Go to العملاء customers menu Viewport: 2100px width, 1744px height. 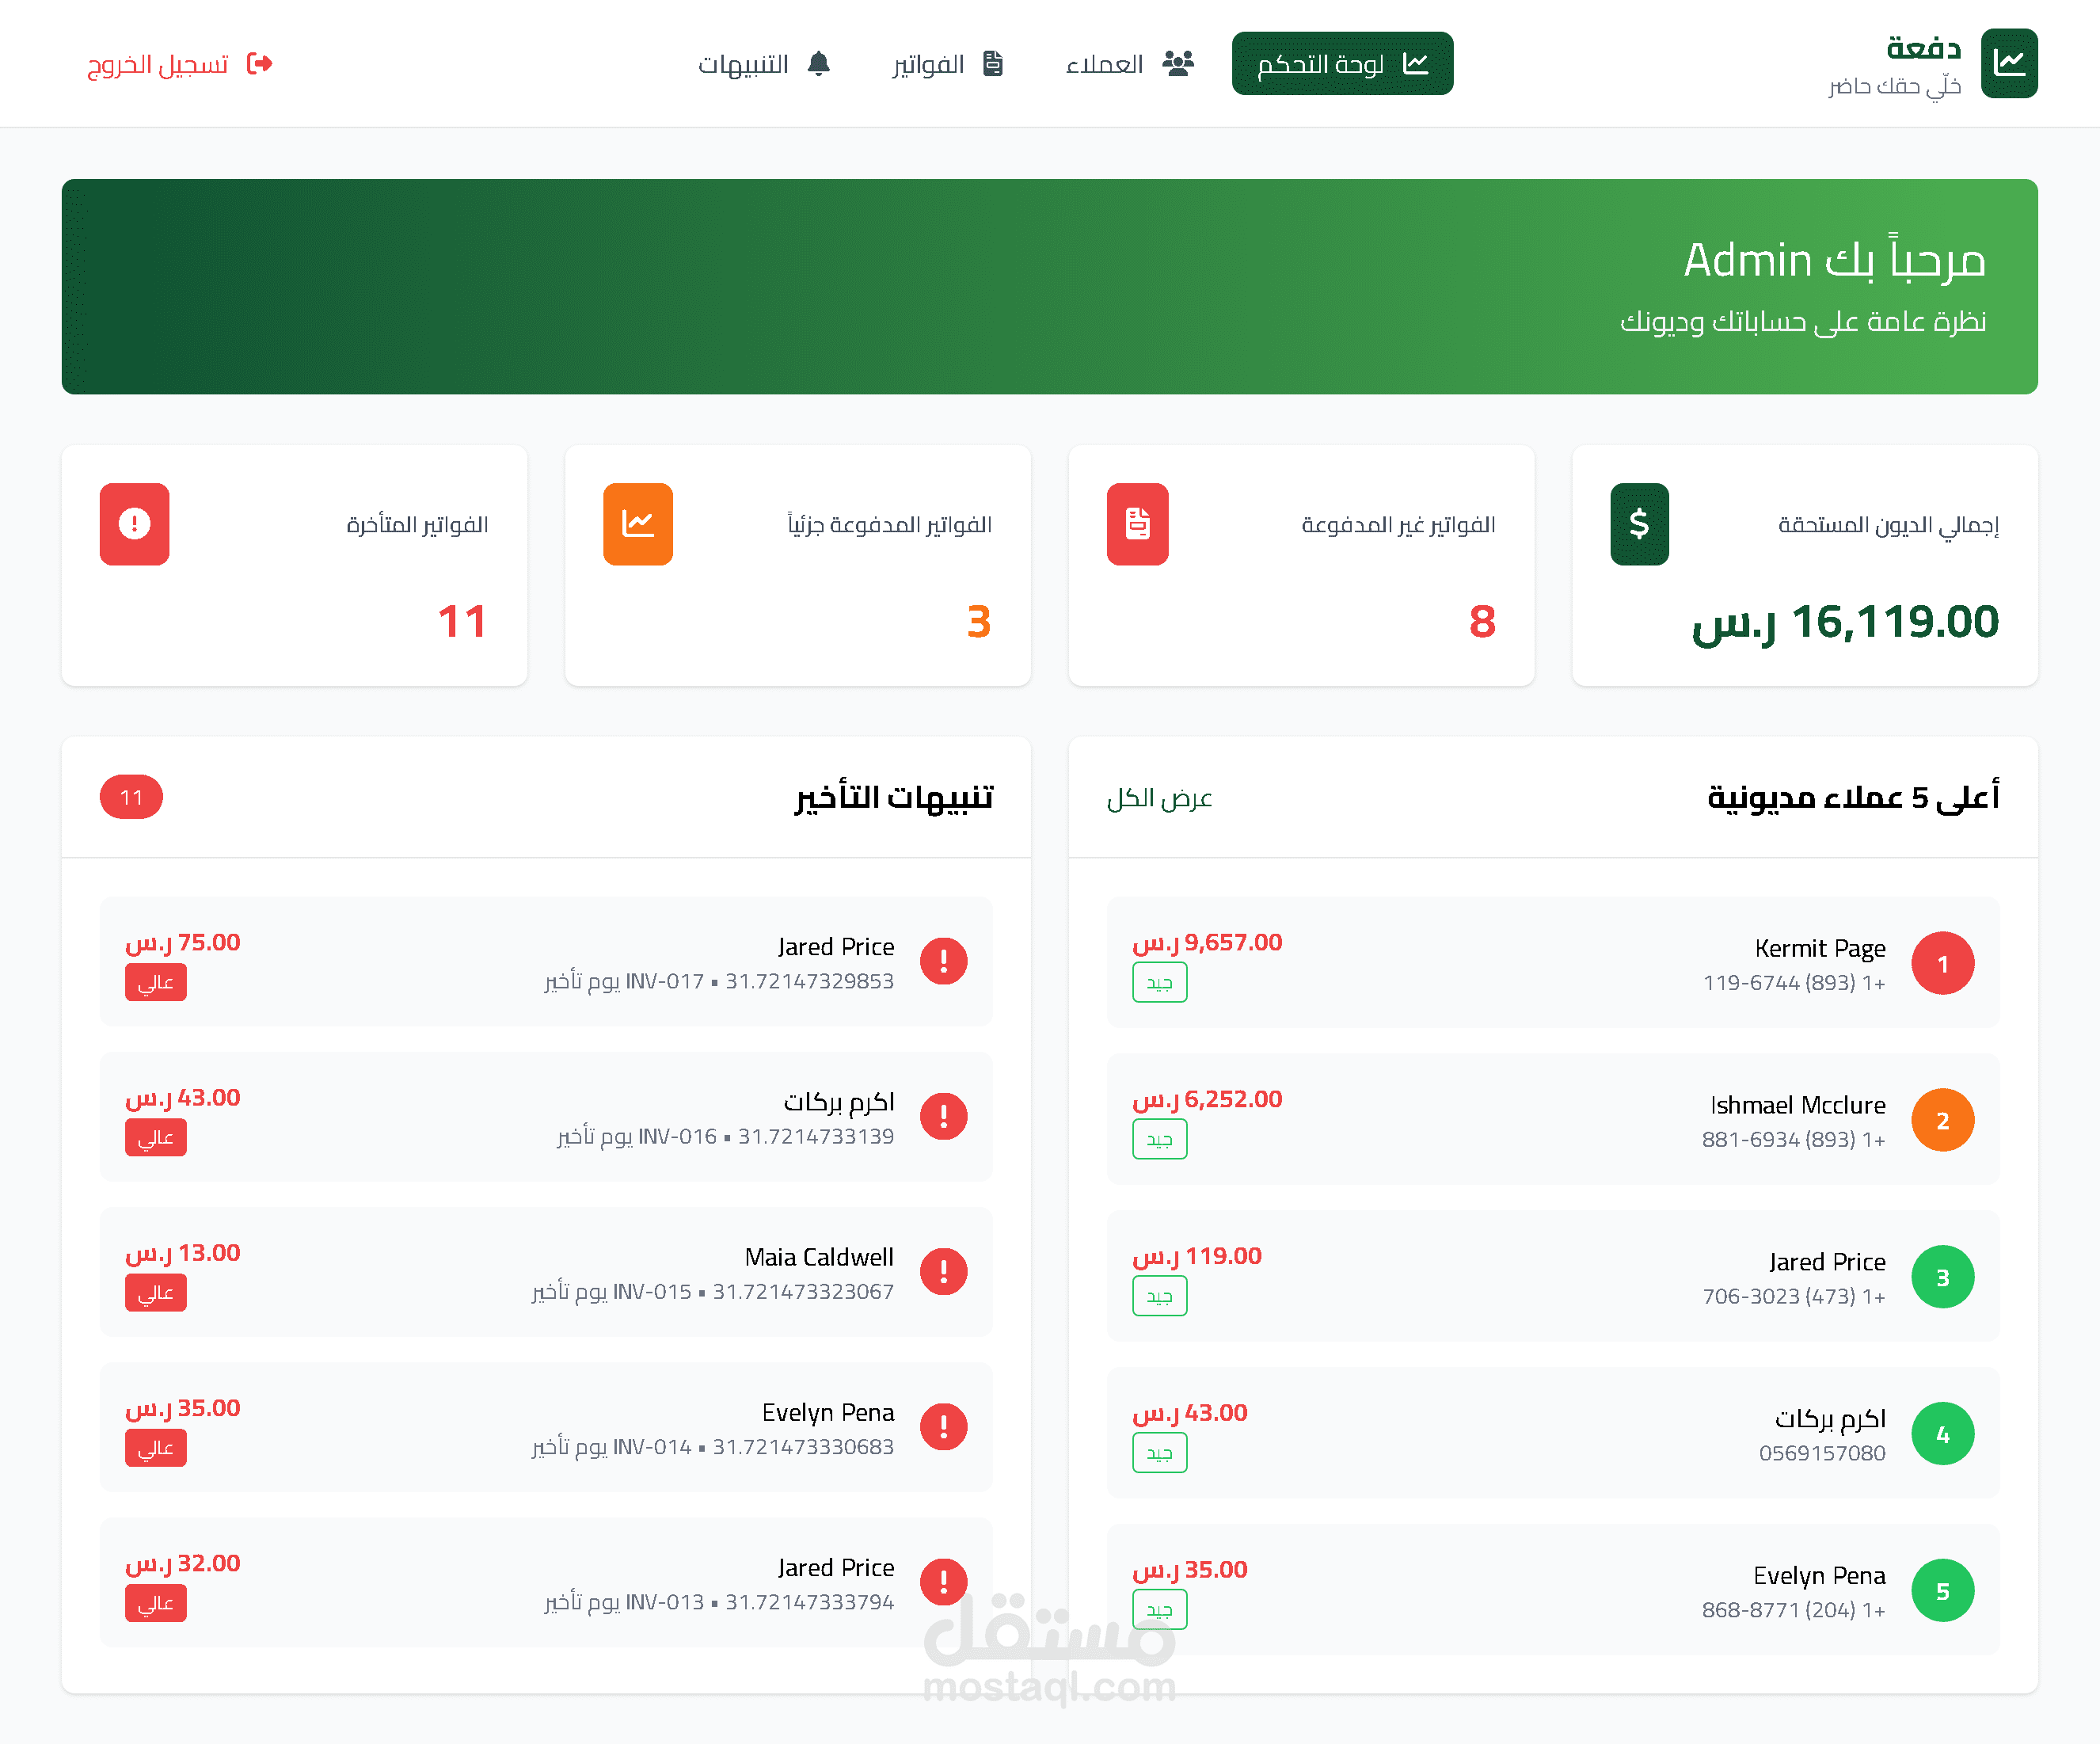(x=1129, y=64)
